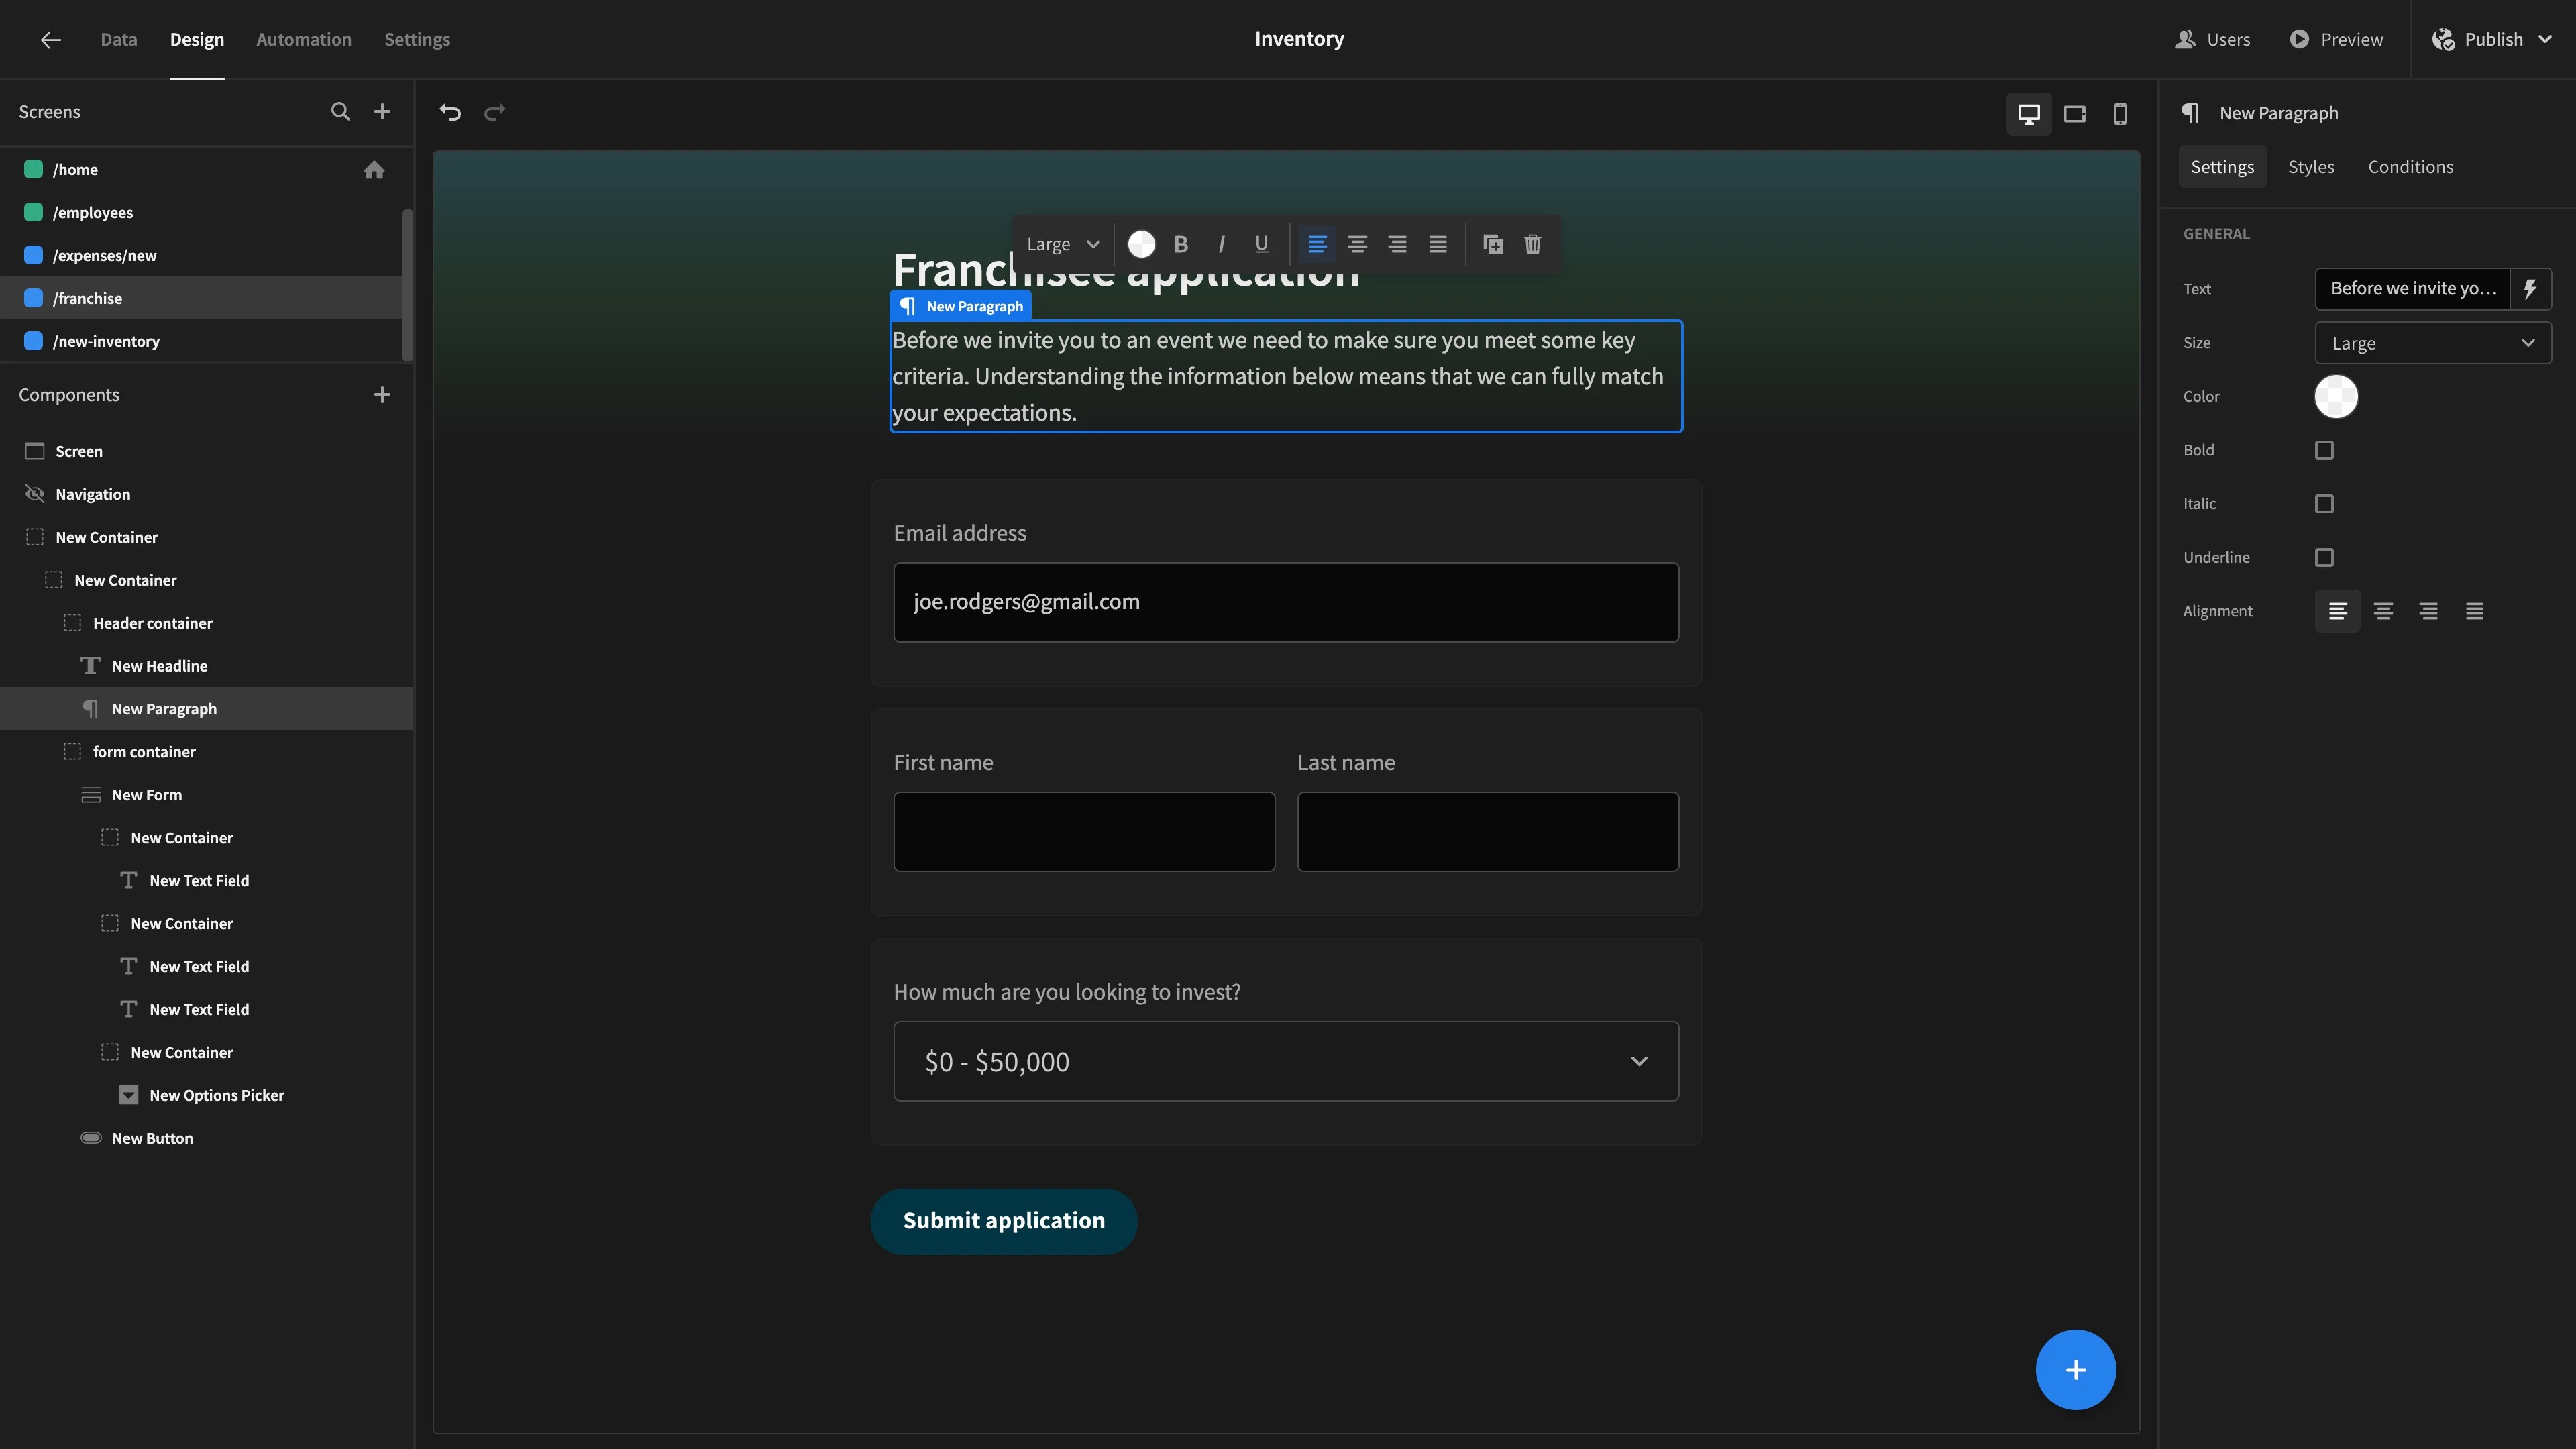This screenshot has height=1449, width=2576.
Task: Enable the Bold checkbox
Action: pos(2324,450)
